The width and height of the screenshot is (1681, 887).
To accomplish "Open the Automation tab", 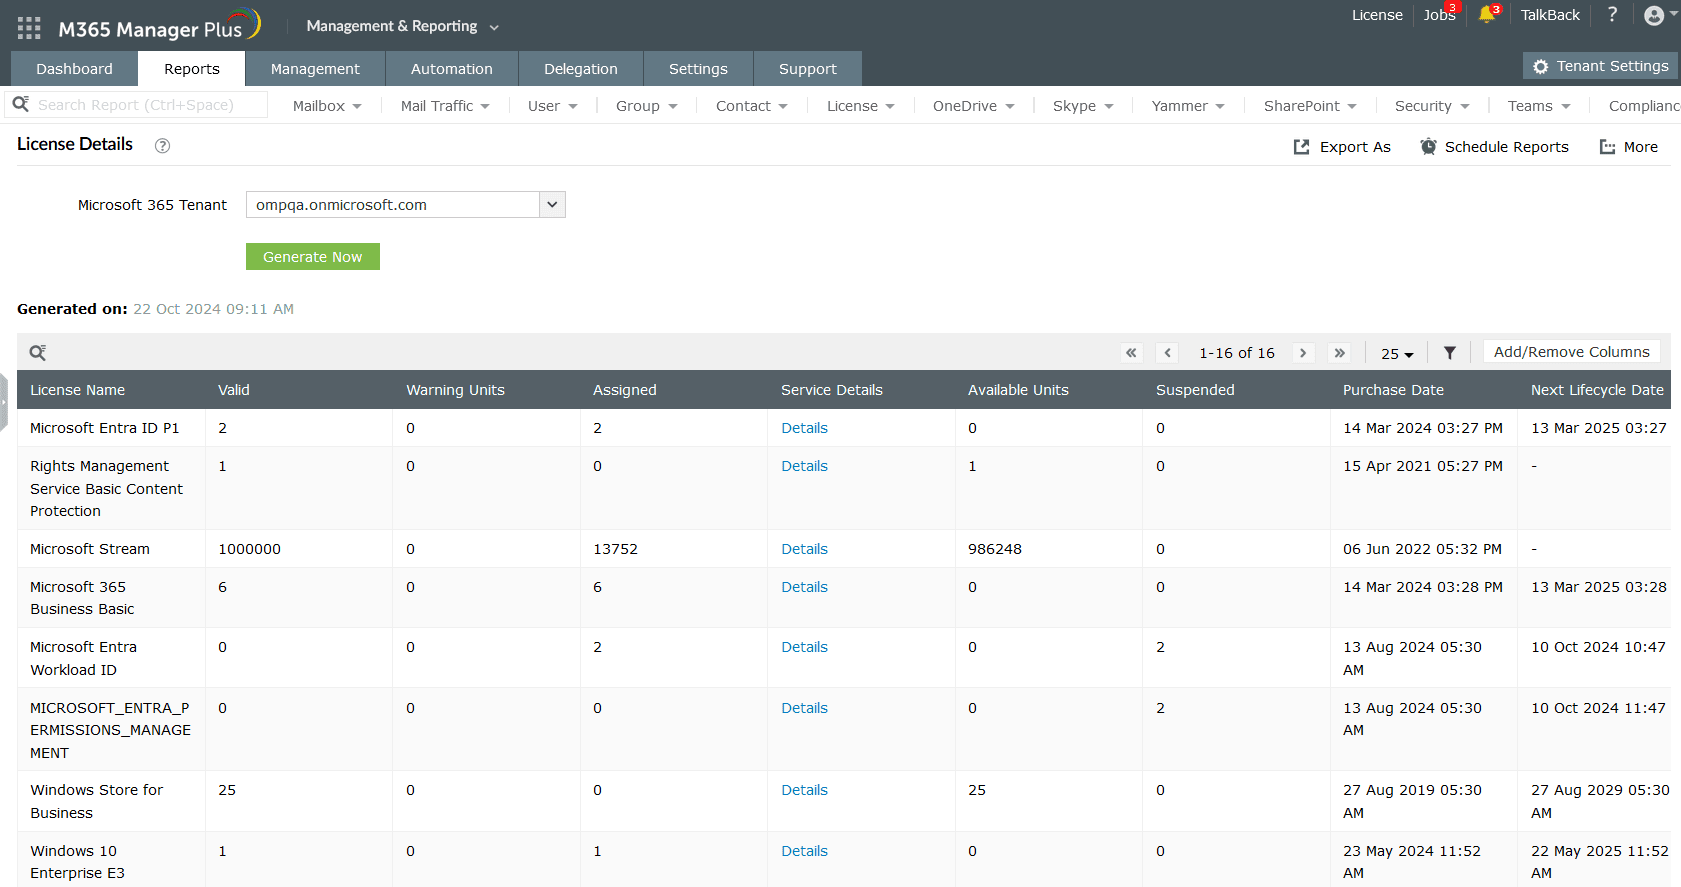I will (x=451, y=69).
